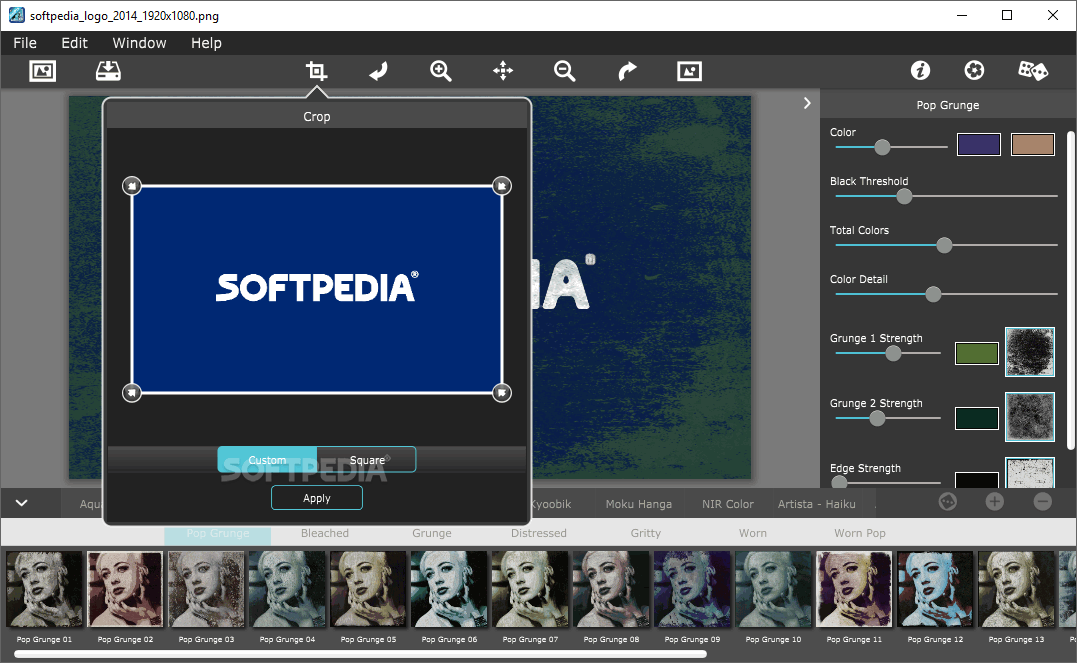The image size is (1077, 663).
Task: Open the green Grunge 1 swatch
Action: coord(977,353)
